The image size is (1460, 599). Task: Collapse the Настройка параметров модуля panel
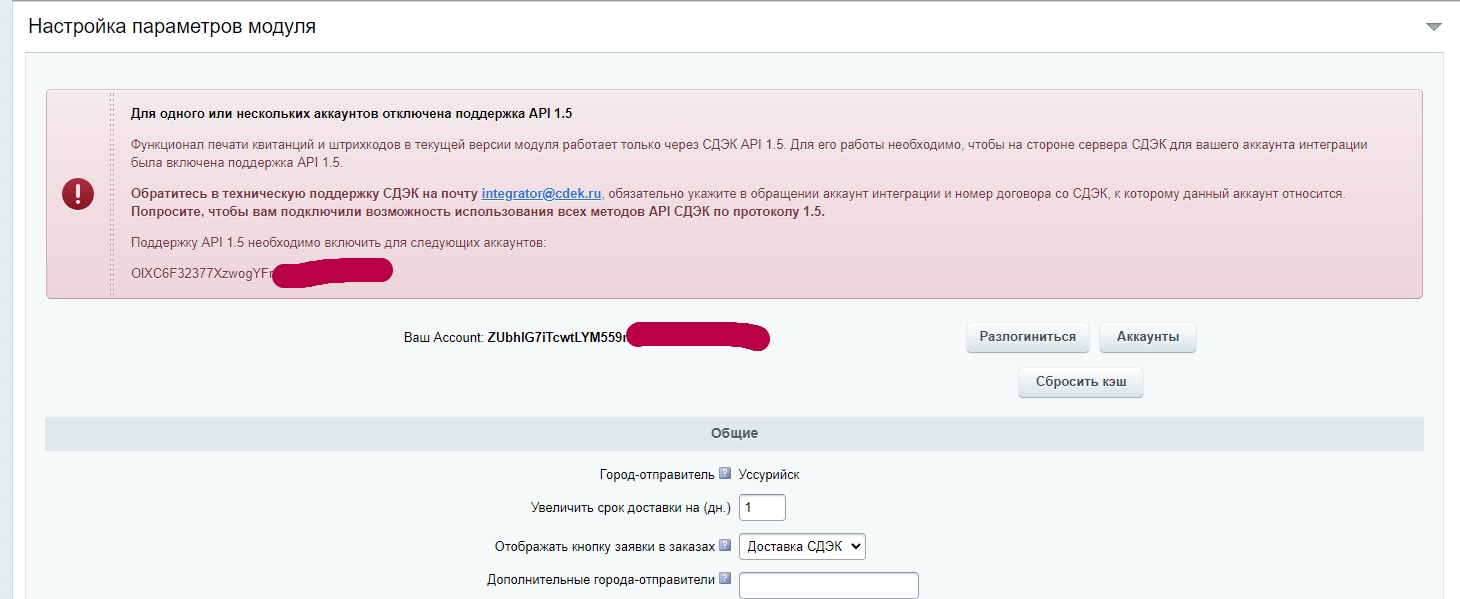pos(1433,27)
